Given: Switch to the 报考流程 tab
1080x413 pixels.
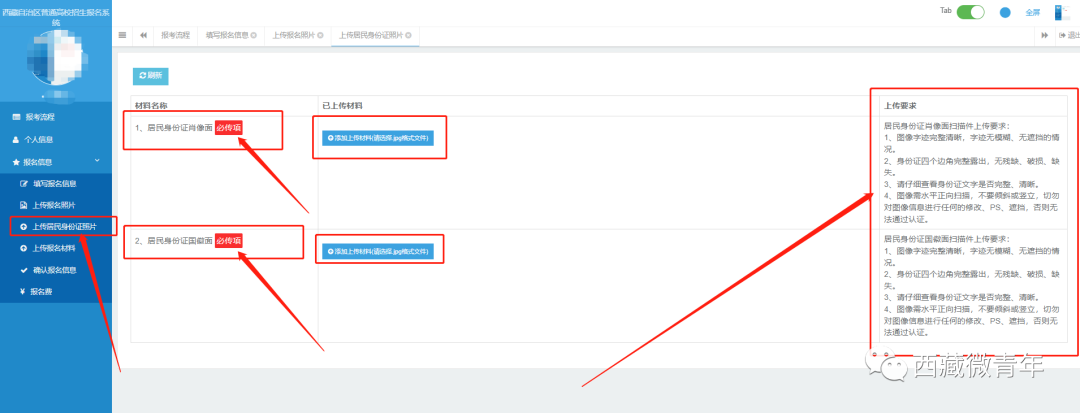Looking at the screenshot, I should click(175, 35).
